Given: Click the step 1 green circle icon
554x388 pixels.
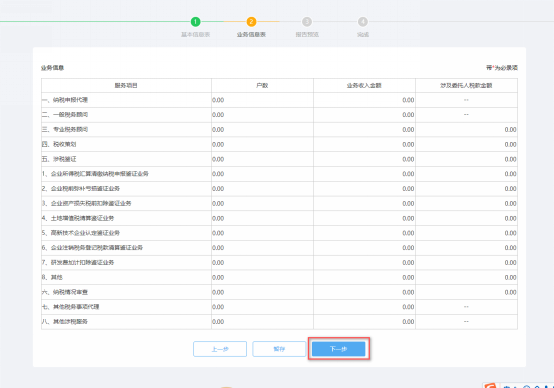Looking at the screenshot, I should pos(195,22).
